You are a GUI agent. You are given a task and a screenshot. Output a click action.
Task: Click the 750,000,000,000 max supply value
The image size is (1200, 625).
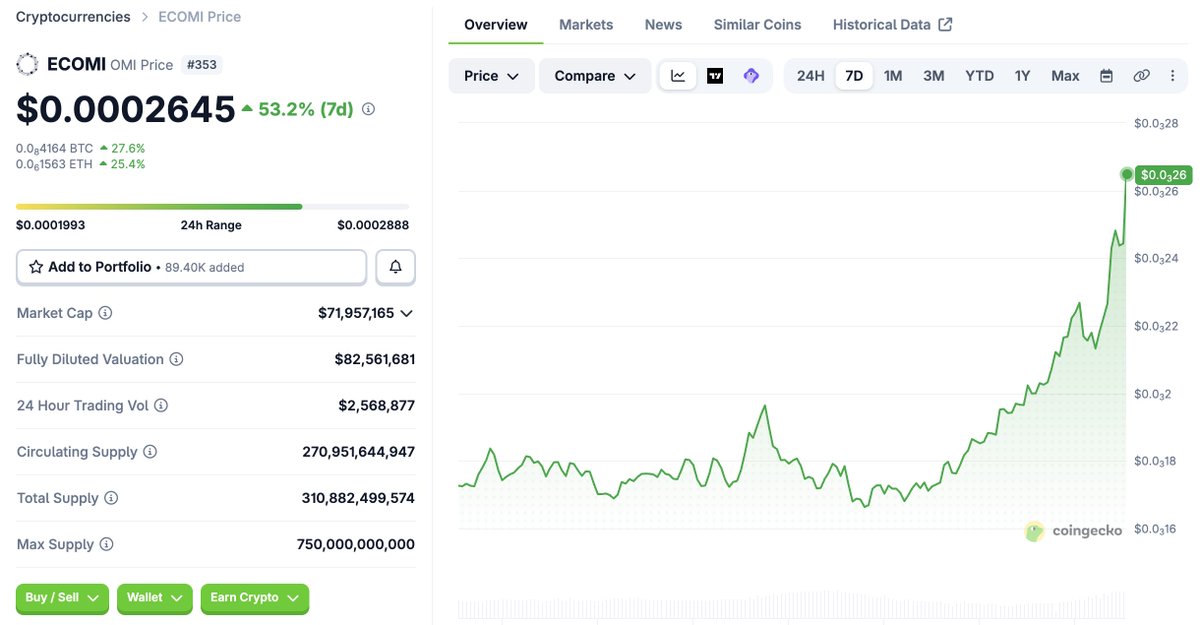[x=356, y=545]
